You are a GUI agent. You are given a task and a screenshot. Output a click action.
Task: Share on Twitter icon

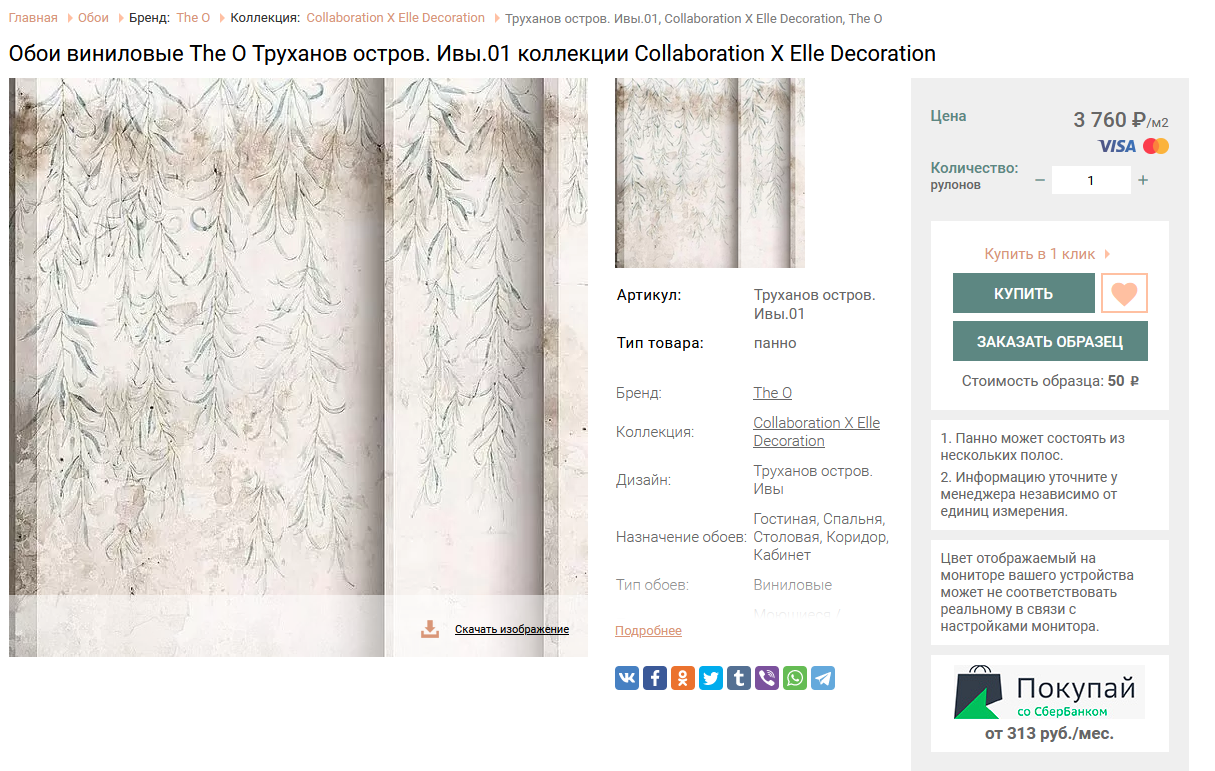pyautogui.click(x=711, y=678)
